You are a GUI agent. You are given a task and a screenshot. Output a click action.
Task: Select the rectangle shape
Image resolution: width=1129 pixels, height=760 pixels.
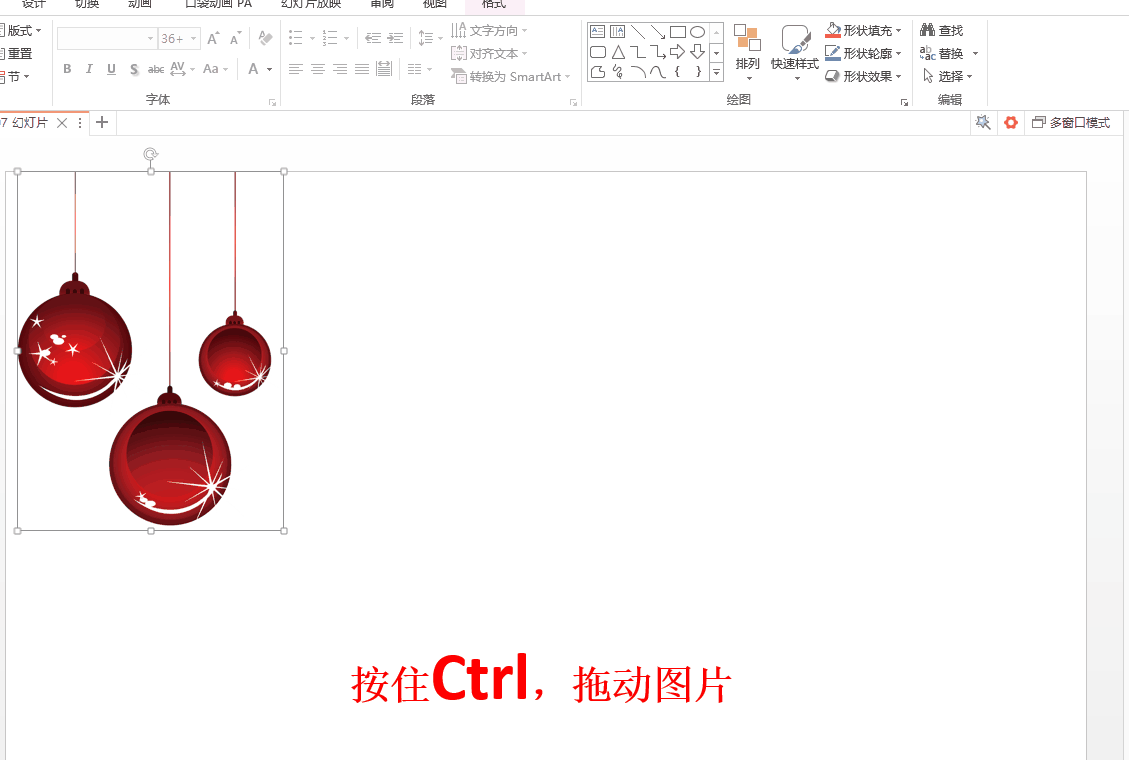[x=678, y=32]
